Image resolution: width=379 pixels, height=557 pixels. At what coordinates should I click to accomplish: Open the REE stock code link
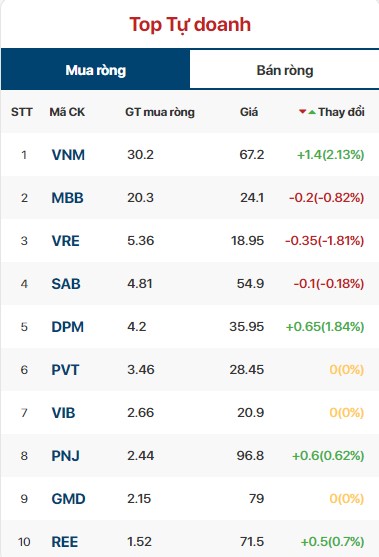[65, 542]
